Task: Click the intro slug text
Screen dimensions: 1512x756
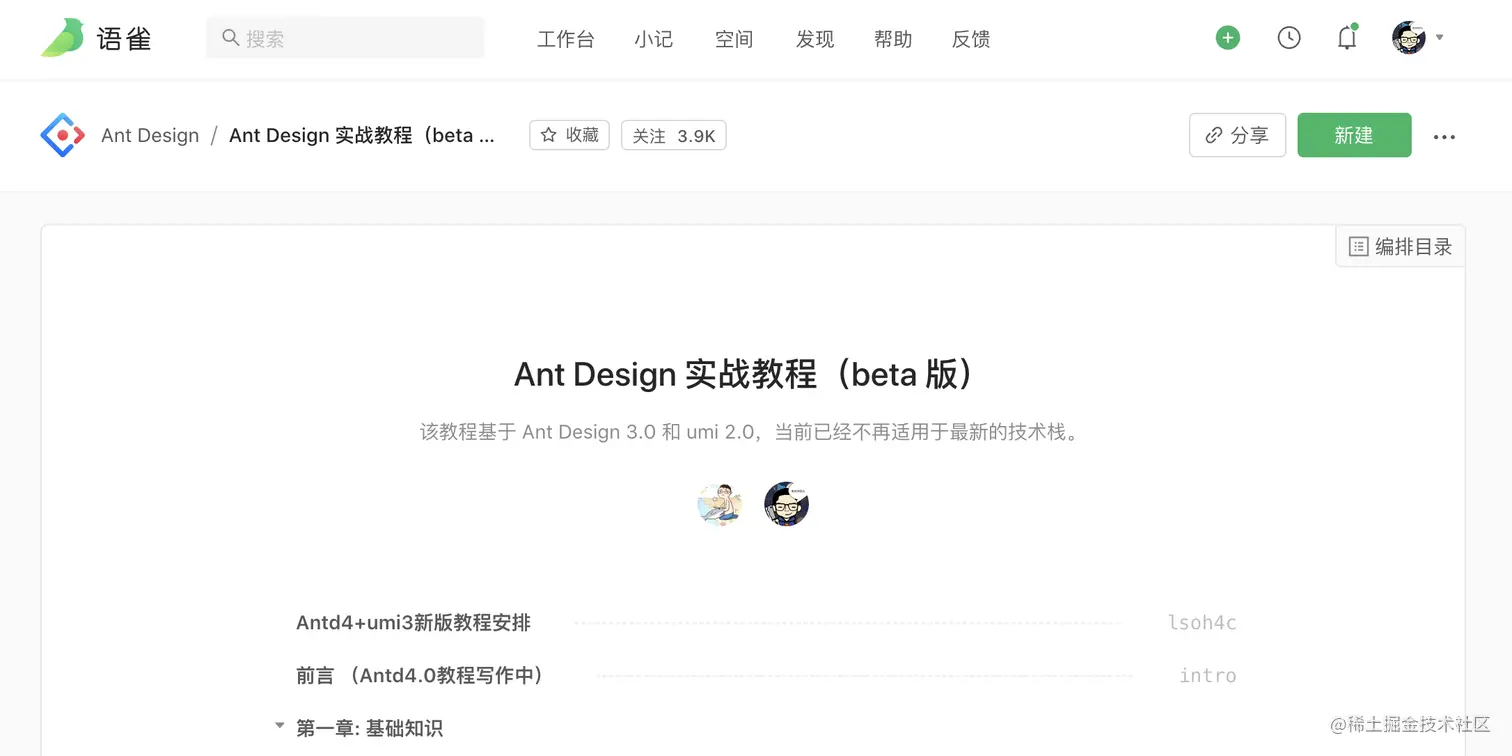Action: point(1208,676)
